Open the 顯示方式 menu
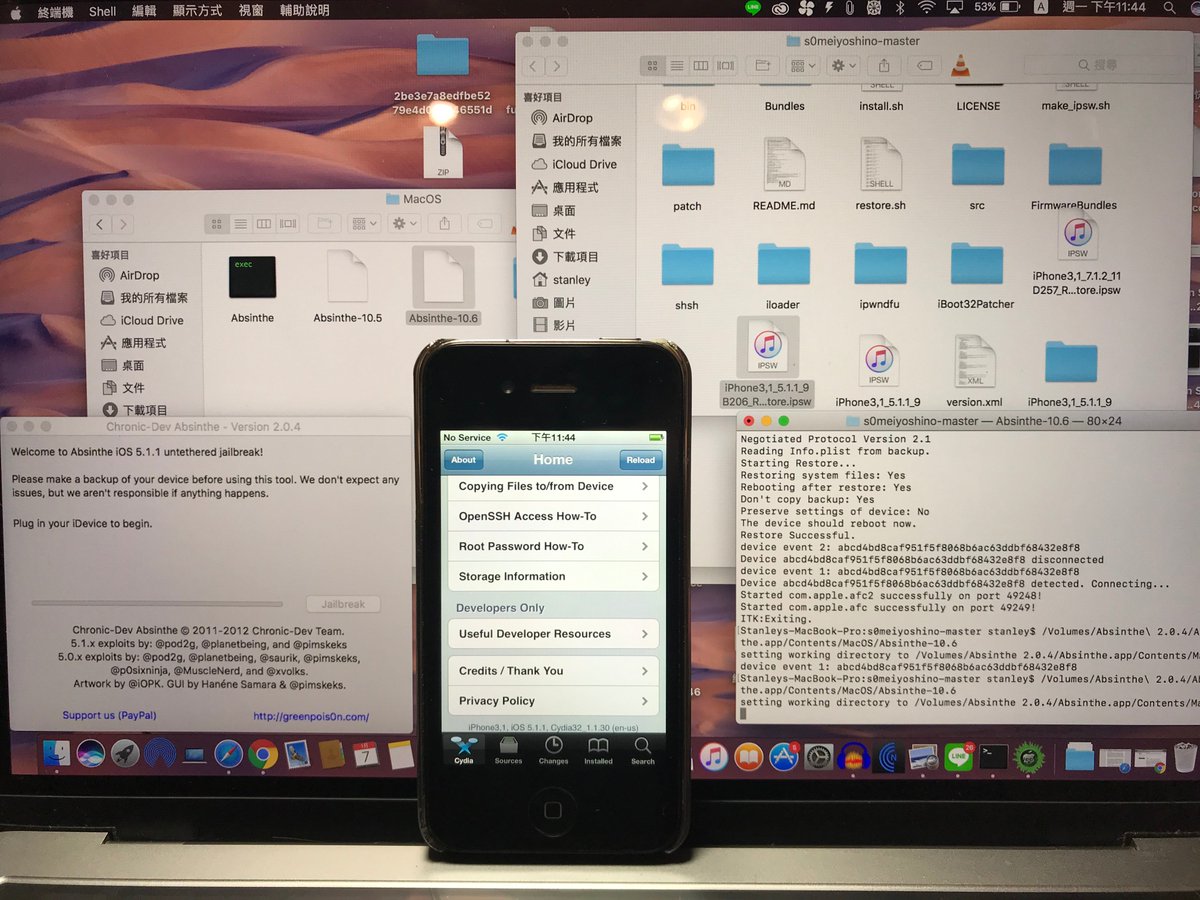1200x900 pixels. tap(197, 11)
